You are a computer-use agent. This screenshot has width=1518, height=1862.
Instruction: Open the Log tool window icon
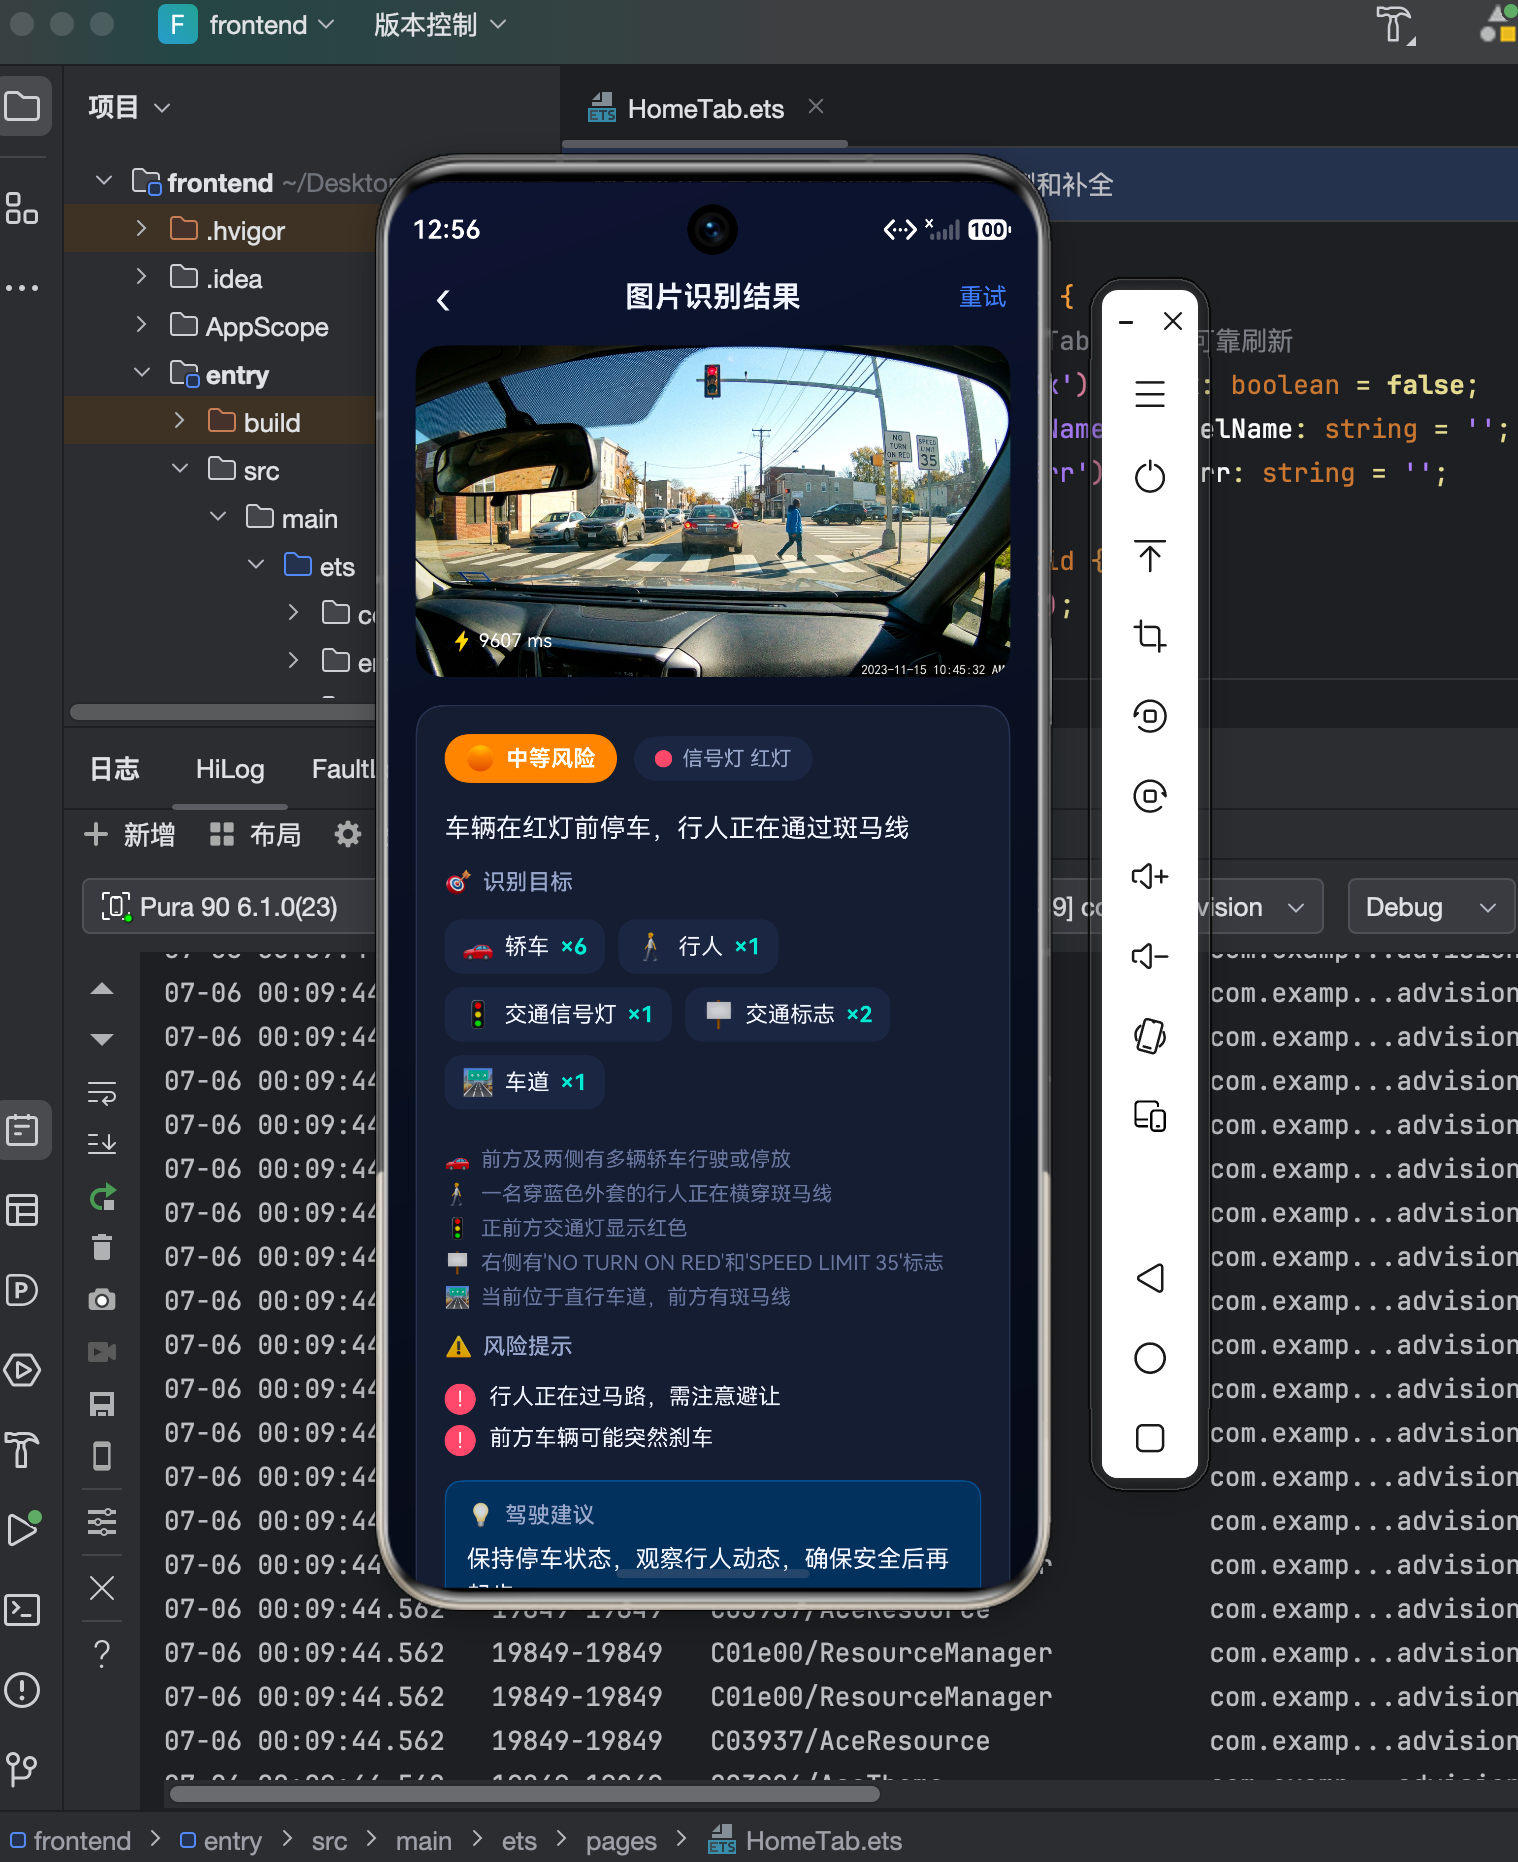click(23, 1130)
